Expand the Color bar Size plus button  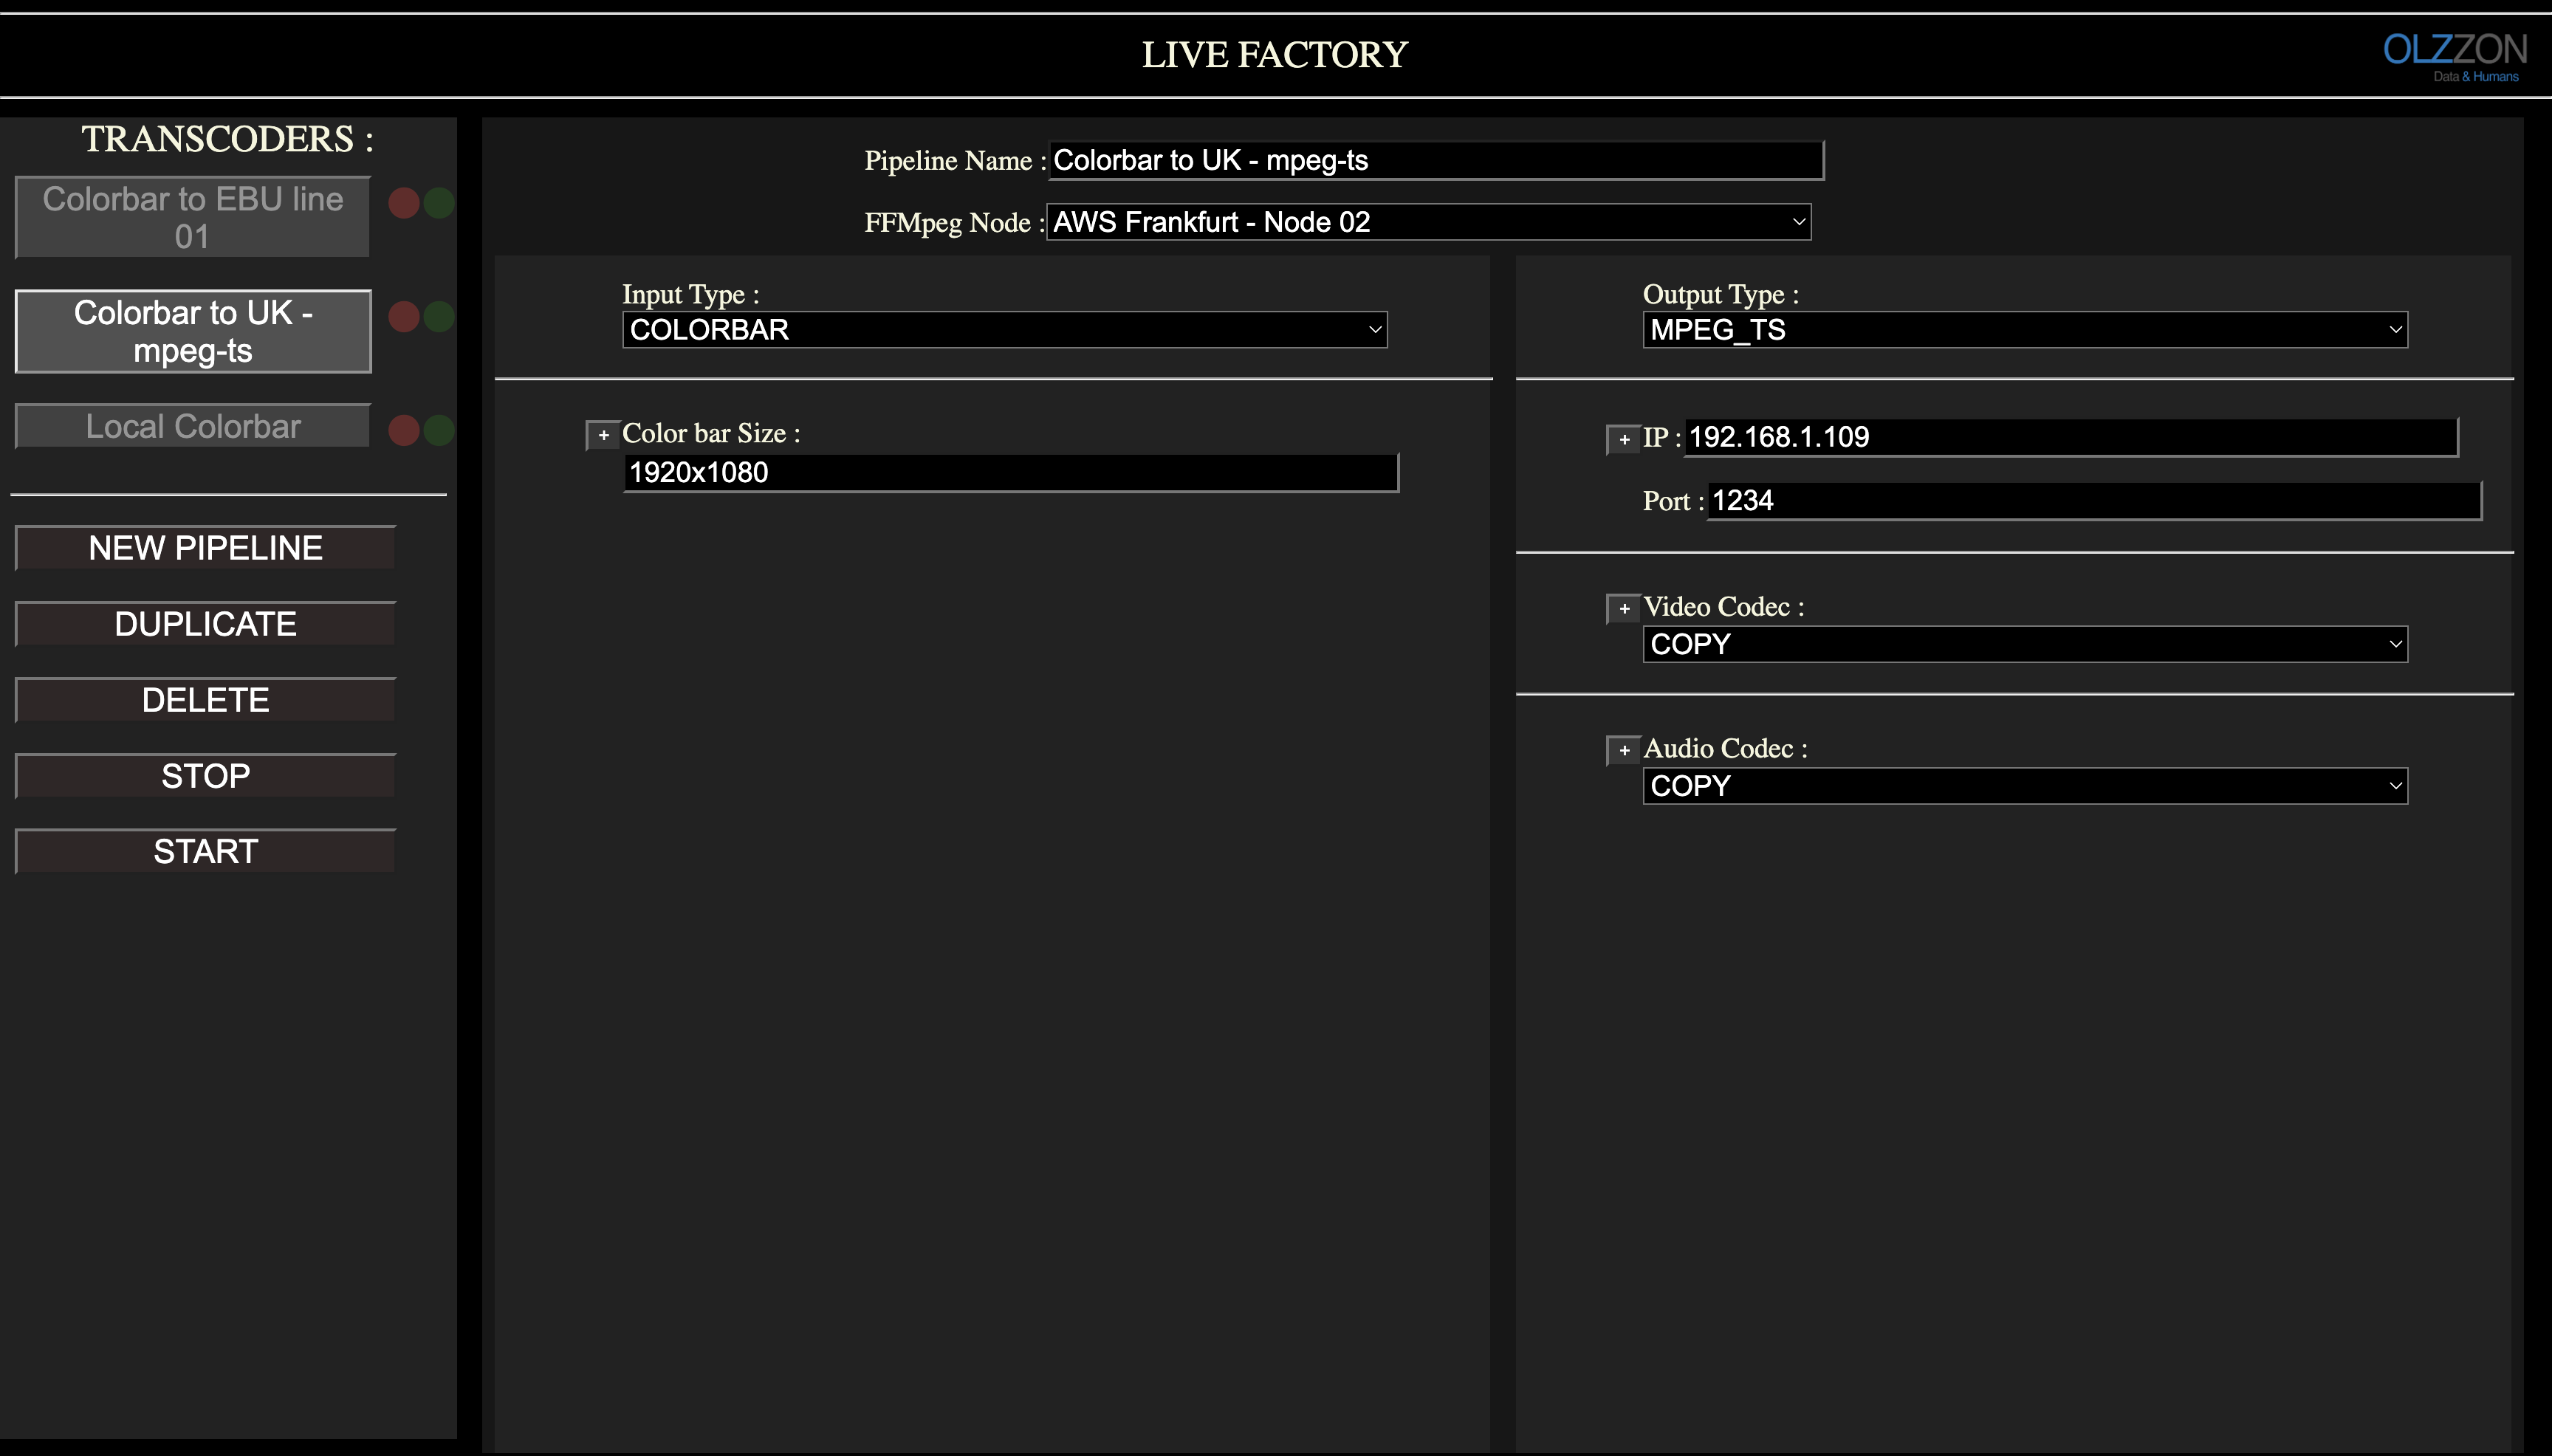[x=603, y=435]
